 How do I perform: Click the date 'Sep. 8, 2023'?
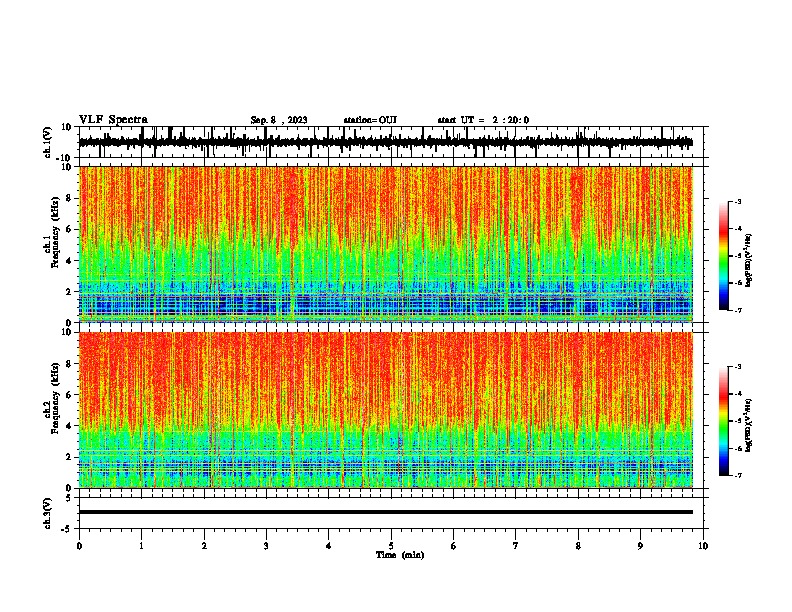279,120
